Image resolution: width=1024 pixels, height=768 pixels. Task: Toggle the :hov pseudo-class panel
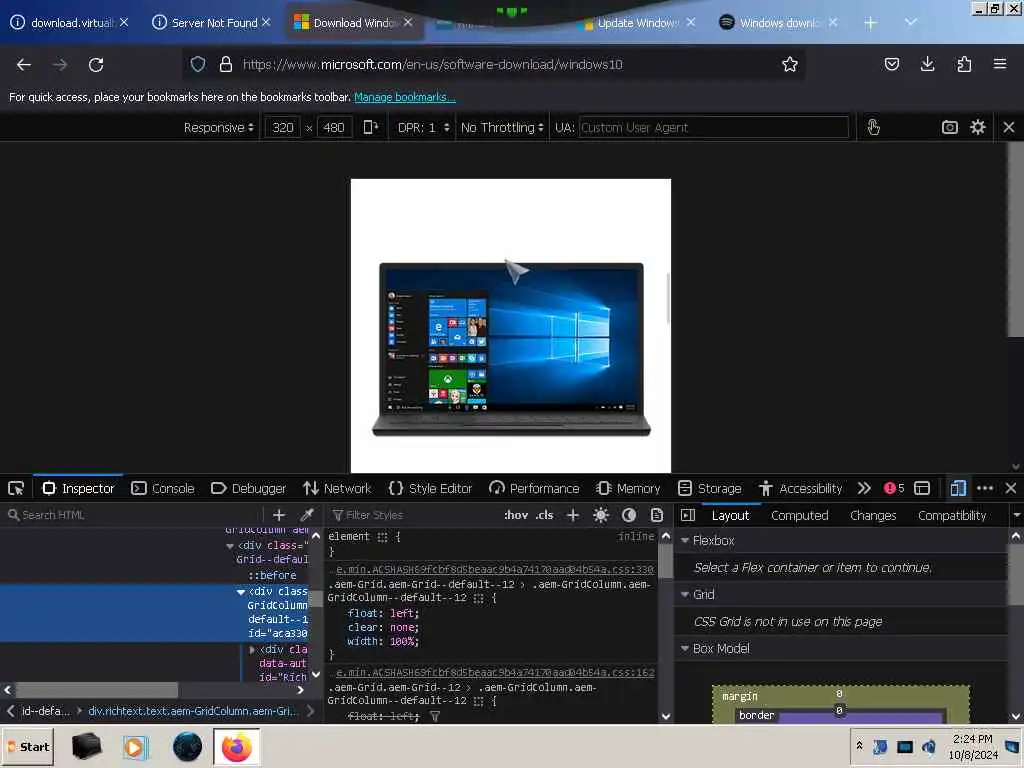[x=515, y=515]
